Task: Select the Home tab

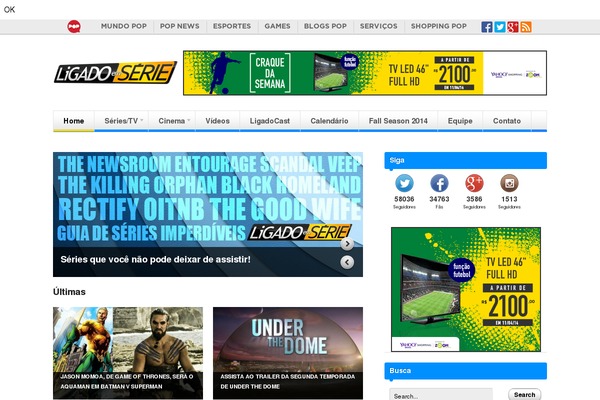Action: point(73,121)
